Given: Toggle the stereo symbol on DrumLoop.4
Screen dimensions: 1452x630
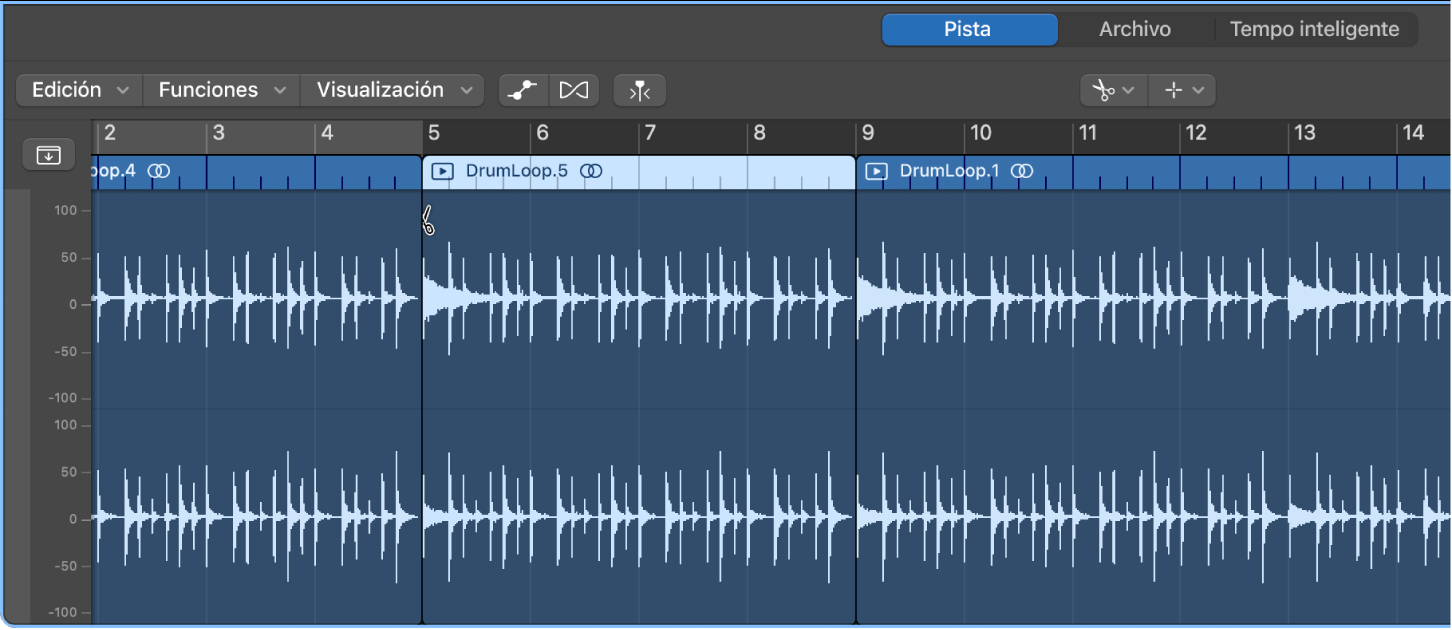Looking at the screenshot, I should tap(158, 170).
